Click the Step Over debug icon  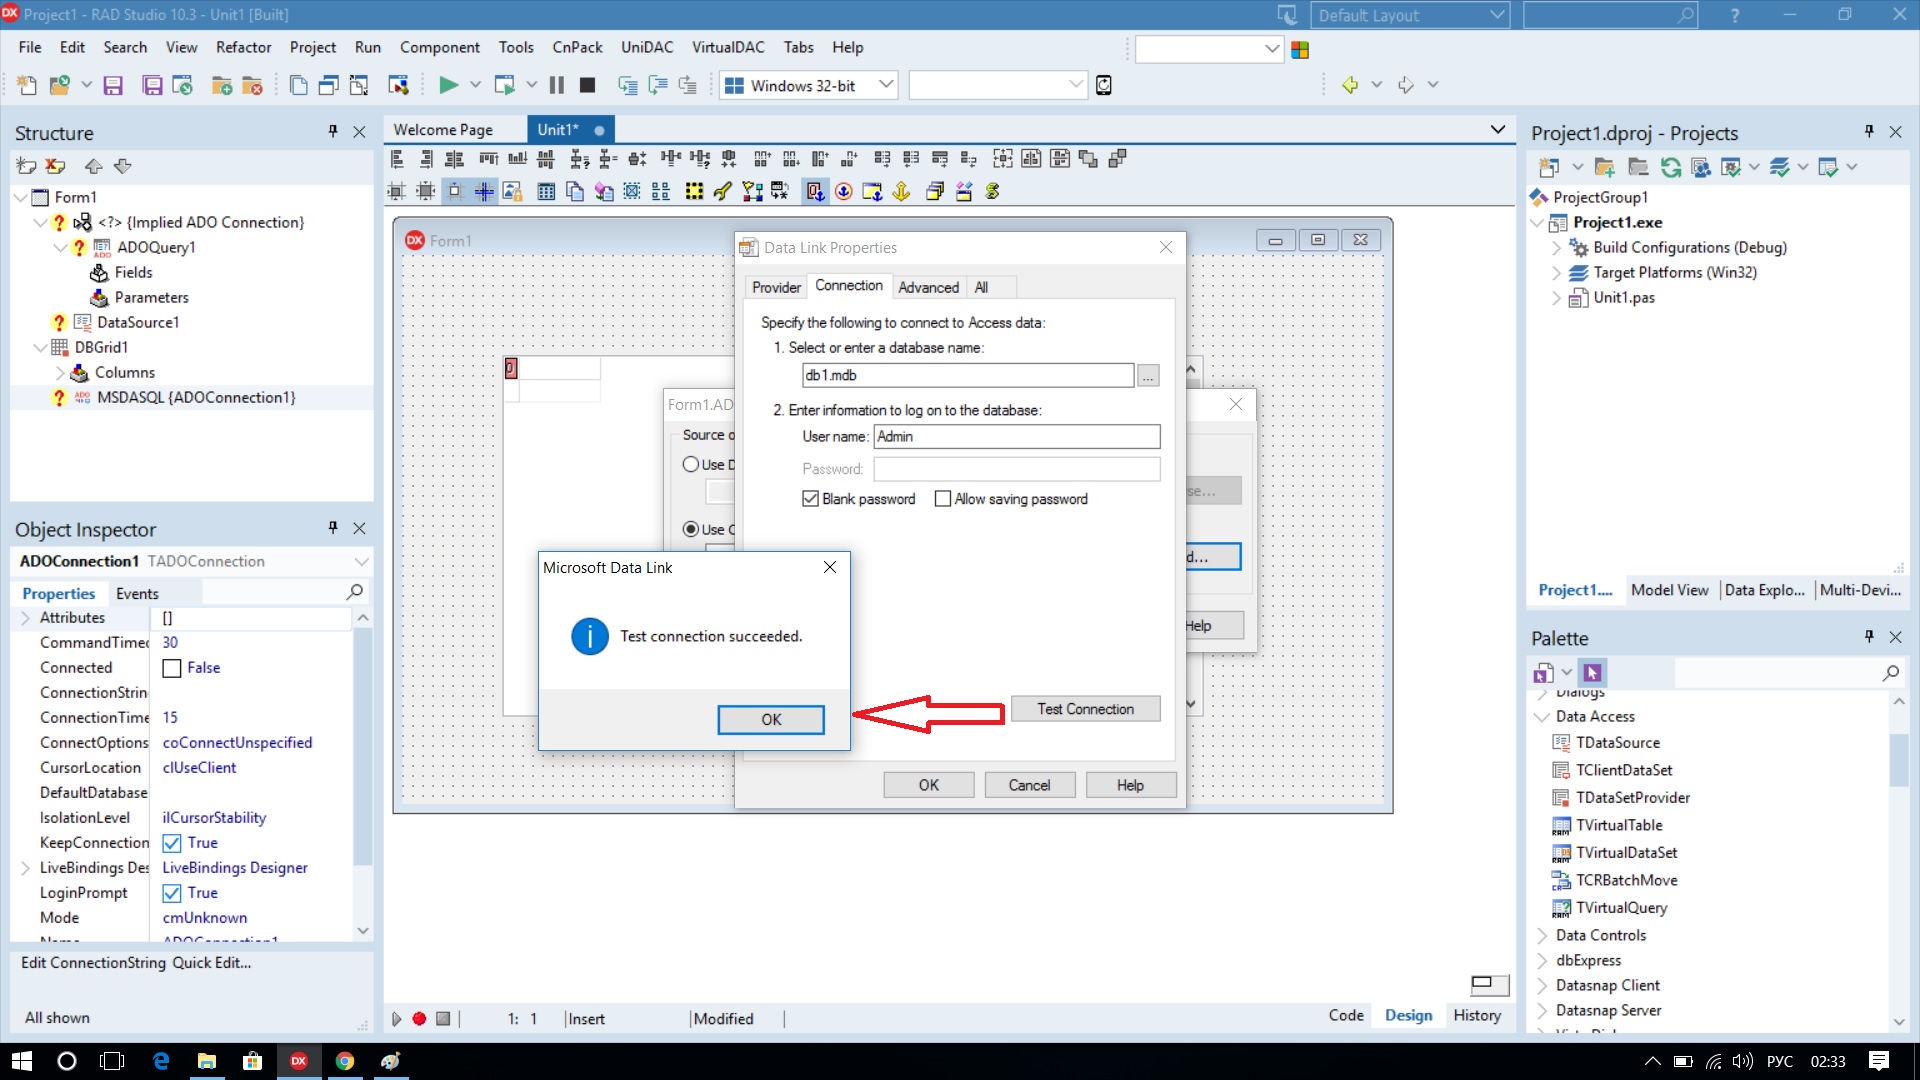[658, 85]
